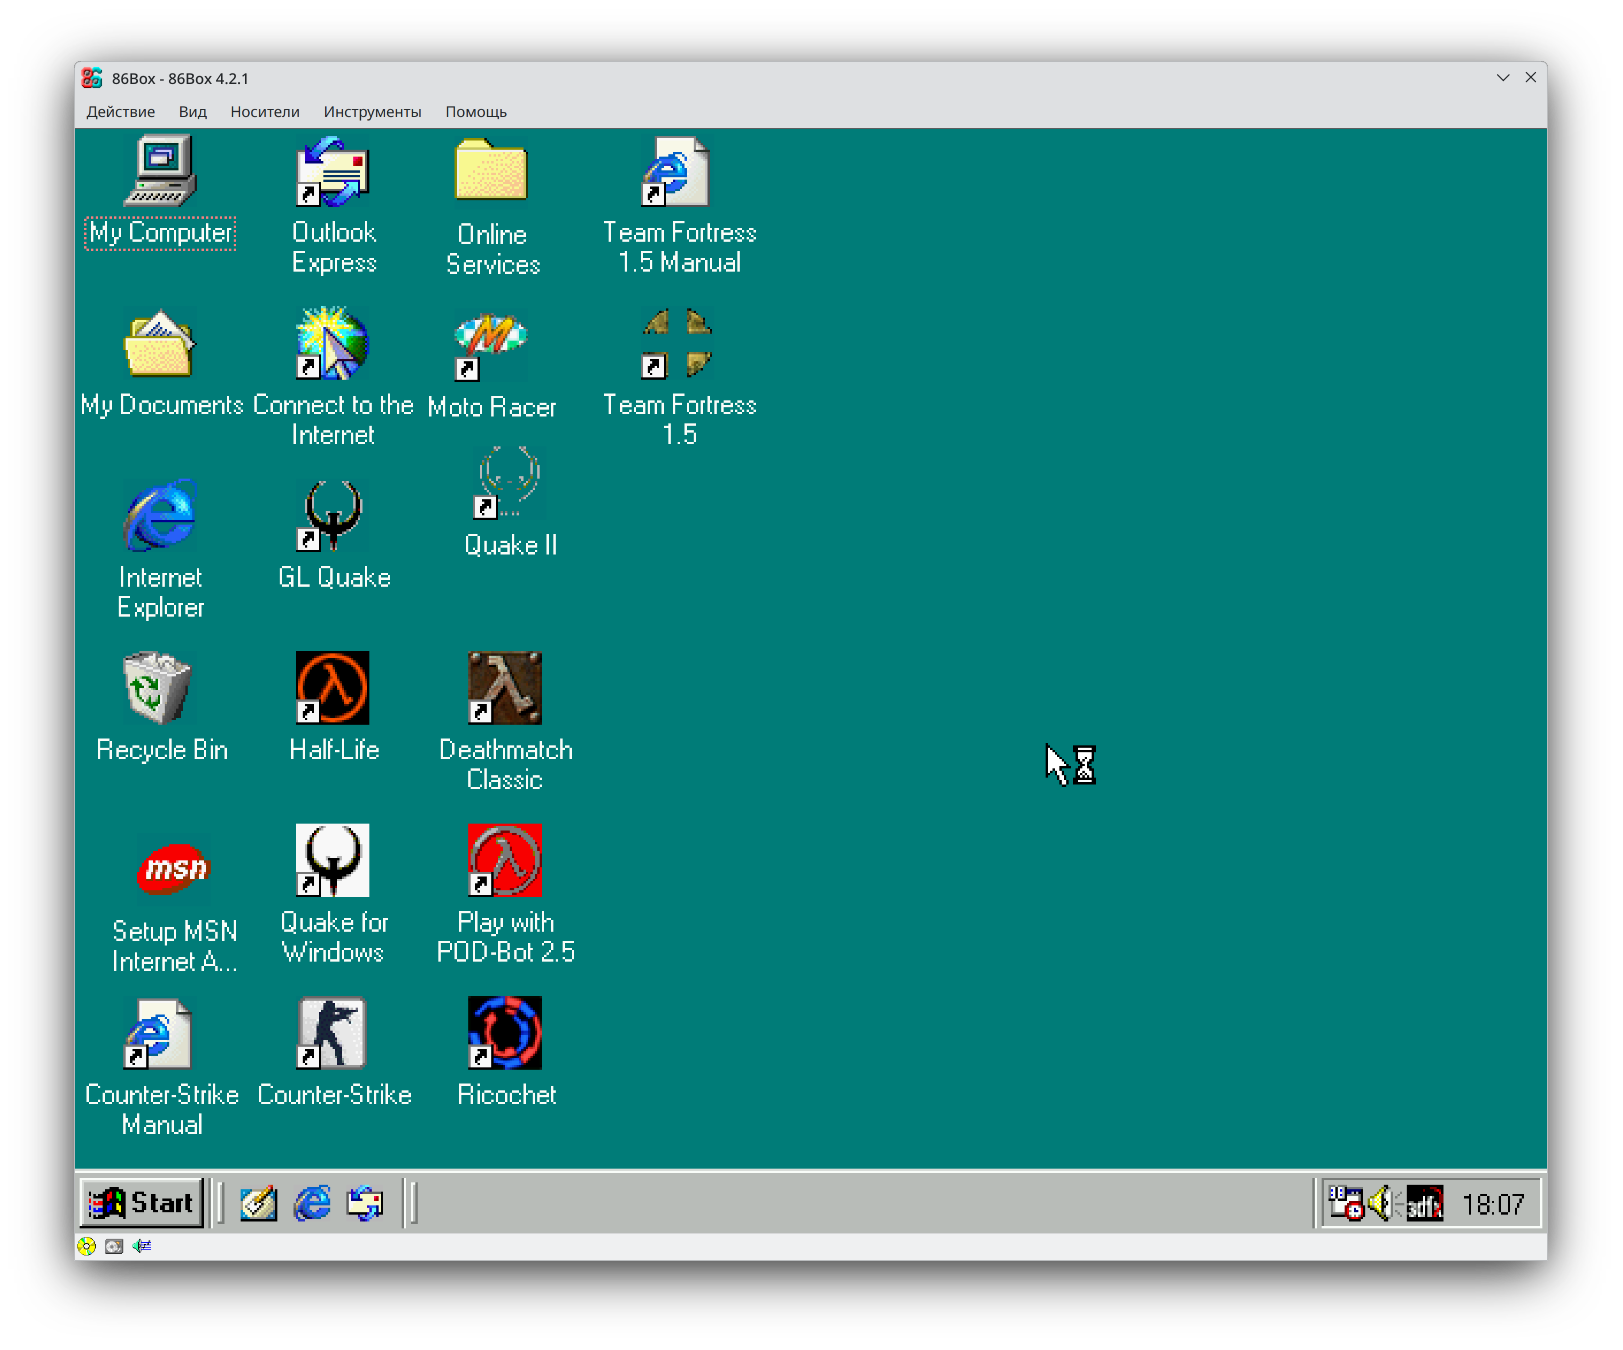The height and width of the screenshot is (1350, 1623).
Task: Open the Windows Start menu
Action: [x=141, y=1203]
